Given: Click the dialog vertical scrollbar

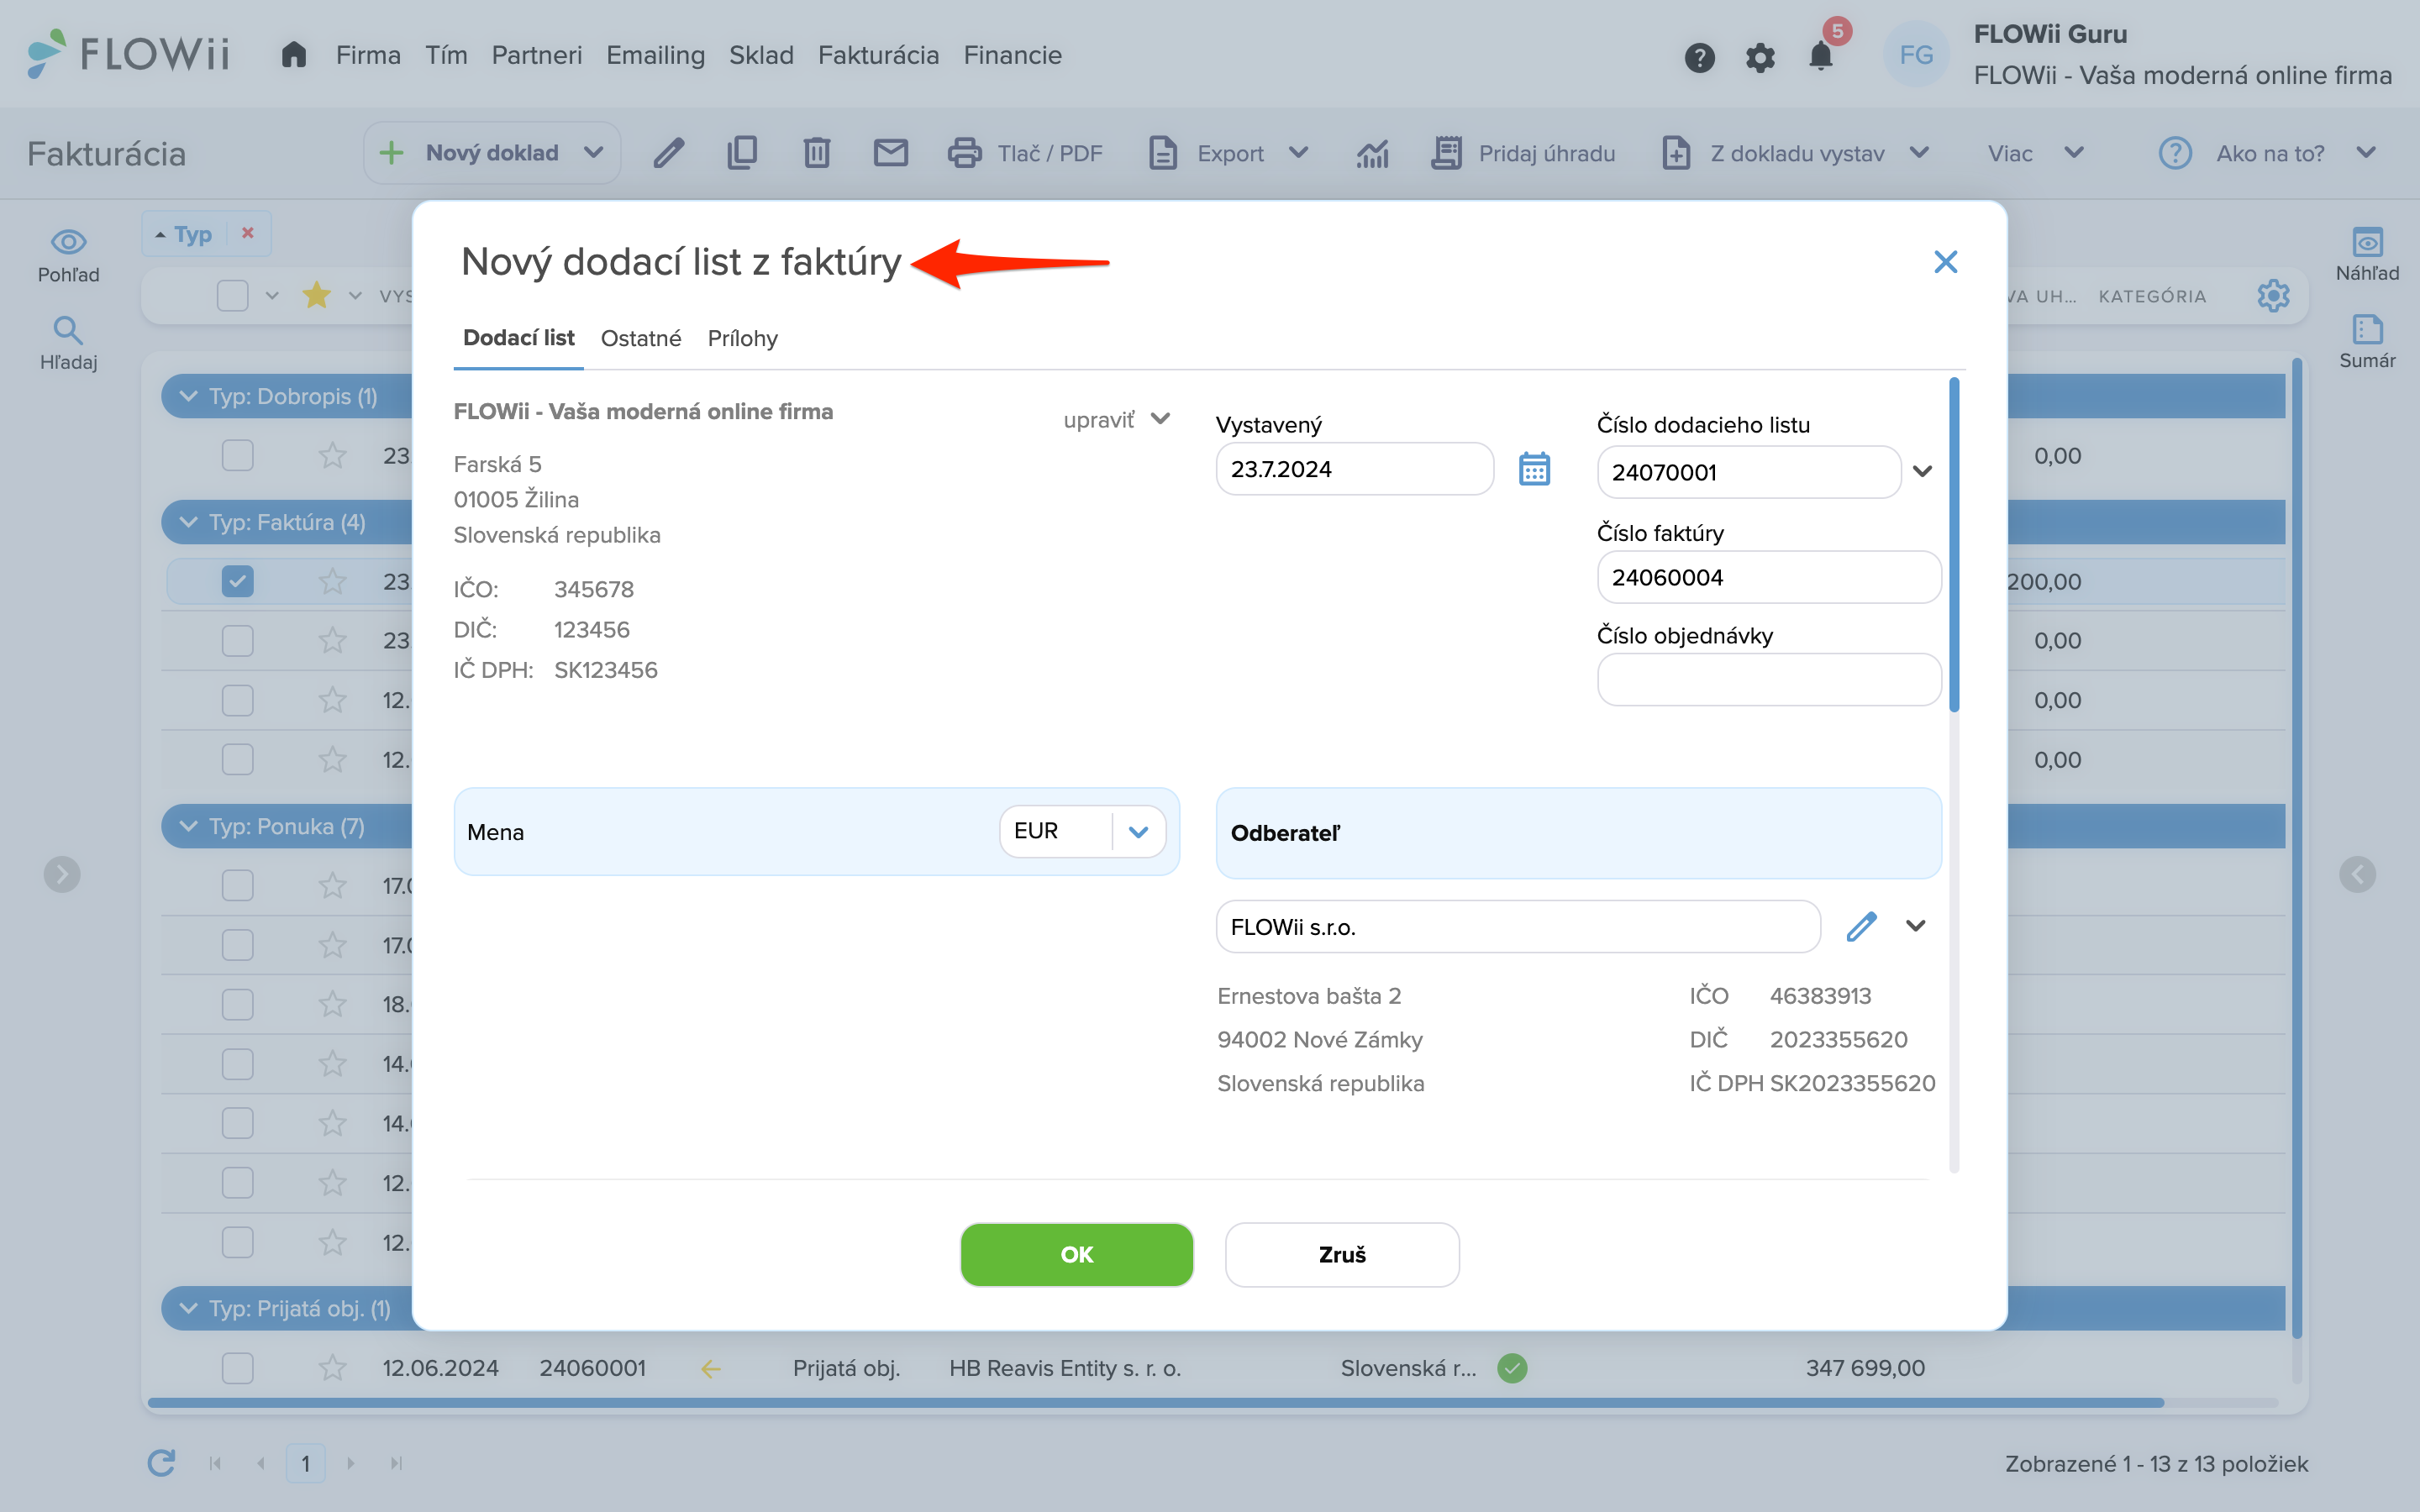Looking at the screenshot, I should [1954, 545].
